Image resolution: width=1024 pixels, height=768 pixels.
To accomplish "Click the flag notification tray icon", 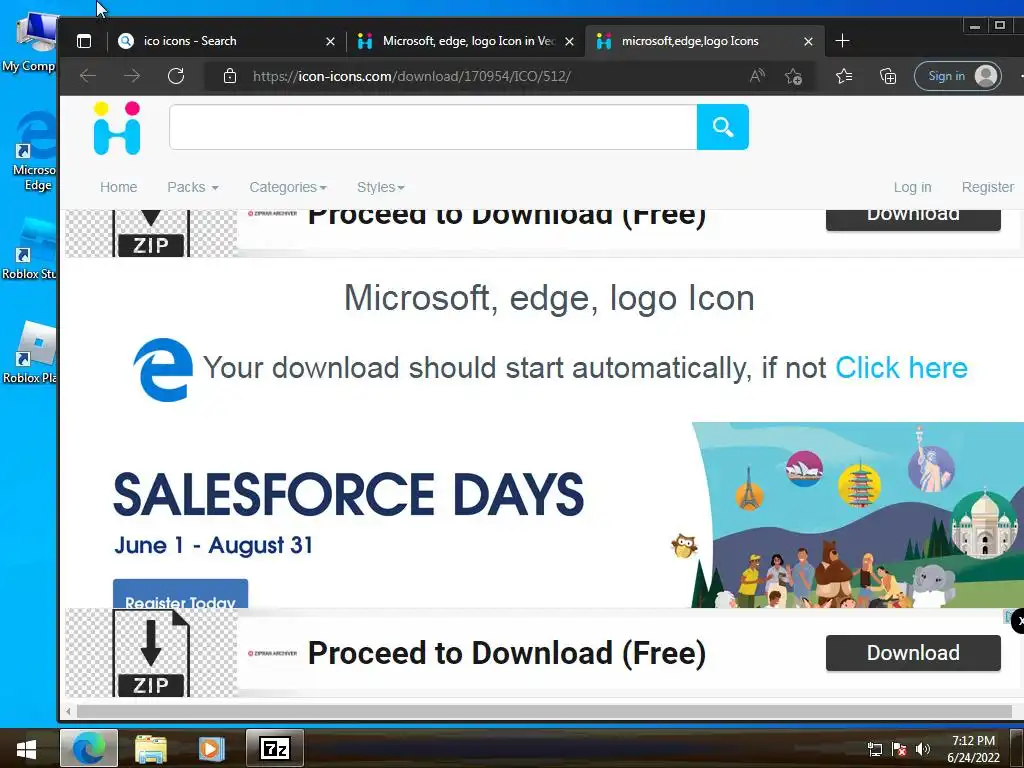I will click(899, 749).
